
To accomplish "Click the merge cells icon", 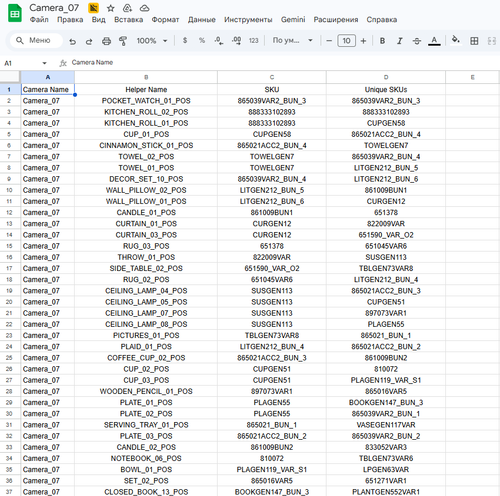I will (x=492, y=41).
